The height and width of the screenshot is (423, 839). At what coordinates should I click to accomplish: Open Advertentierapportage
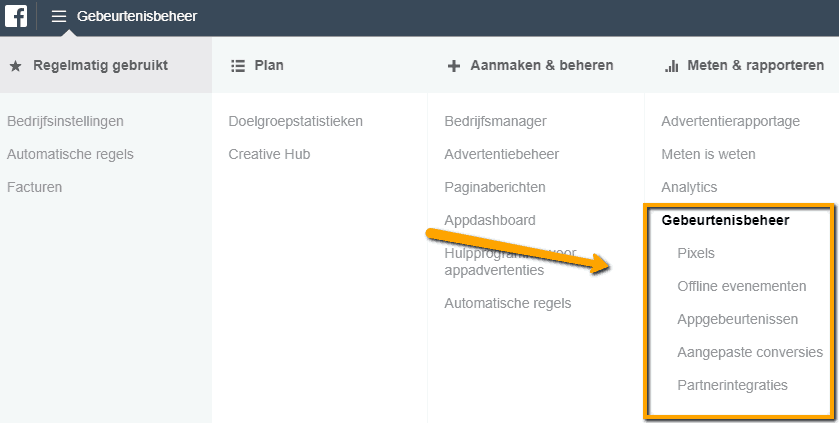click(730, 121)
